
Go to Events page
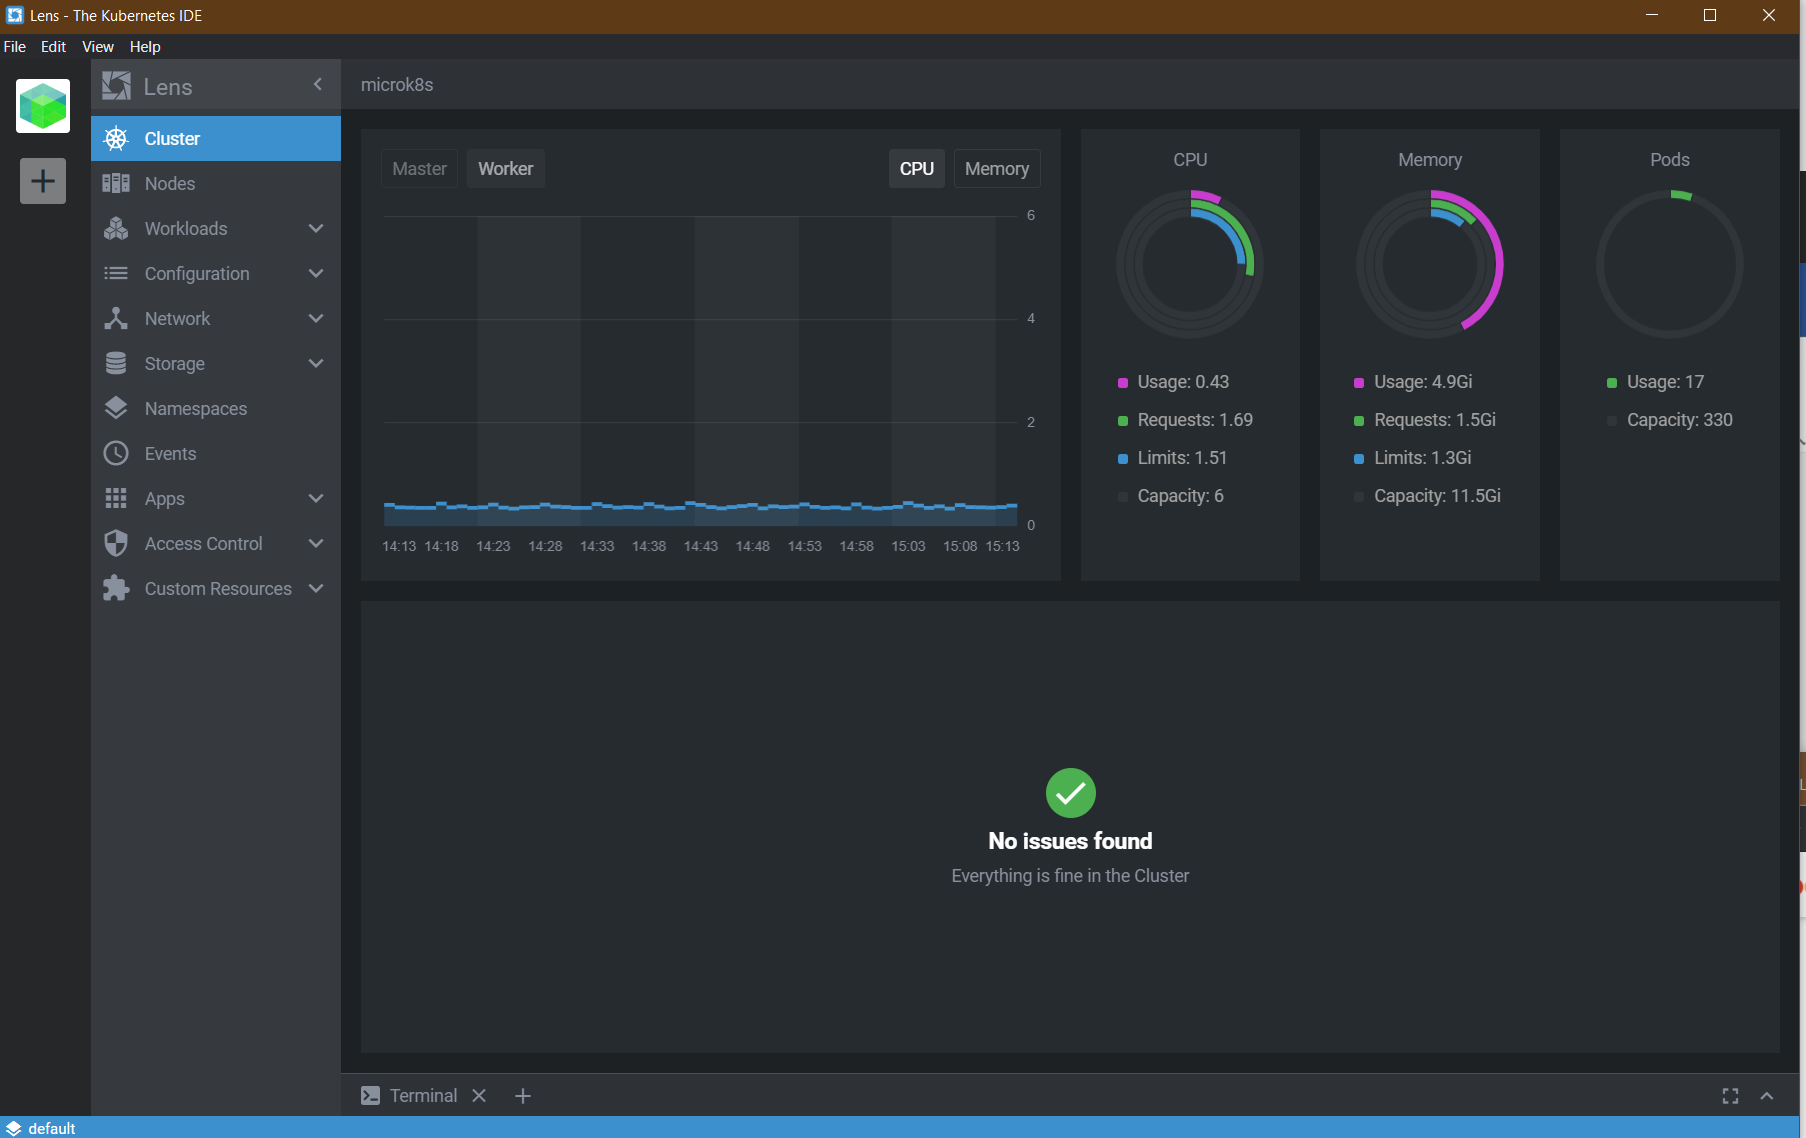(x=216, y=453)
